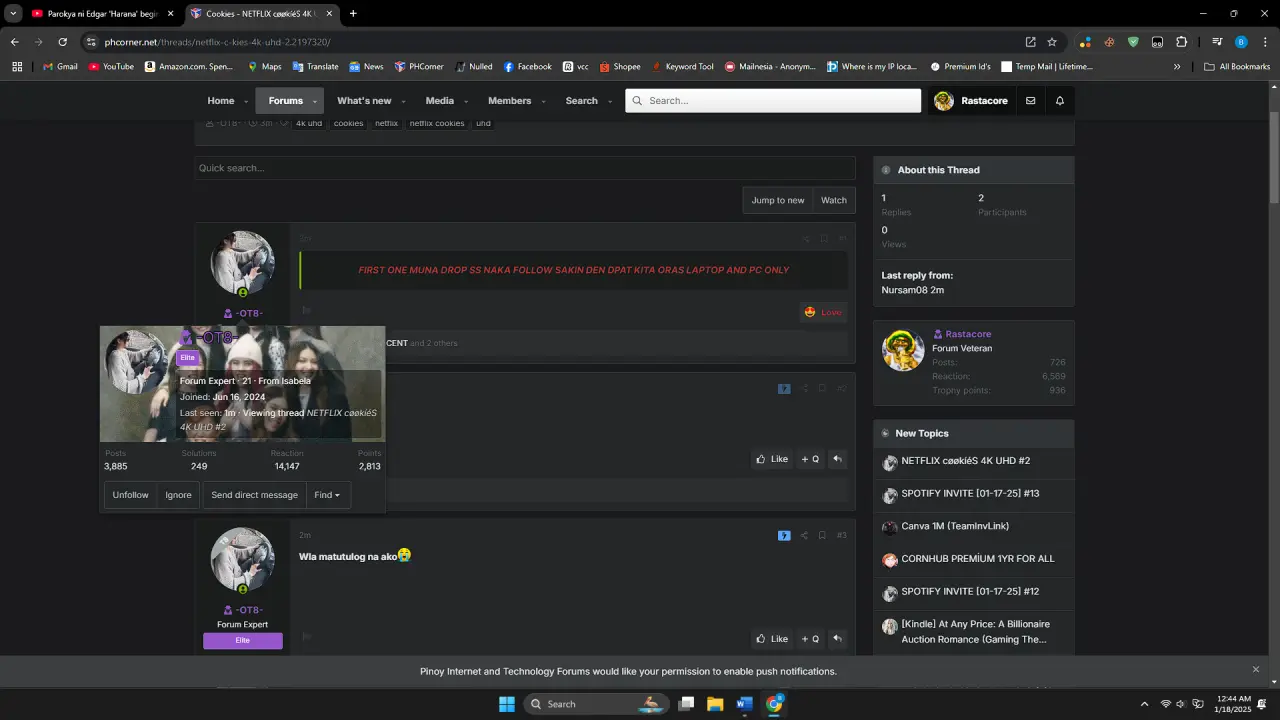Reload the page with the refresh icon
Screen dimensions: 1280x720
pyautogui.click(x=63, y=42)
